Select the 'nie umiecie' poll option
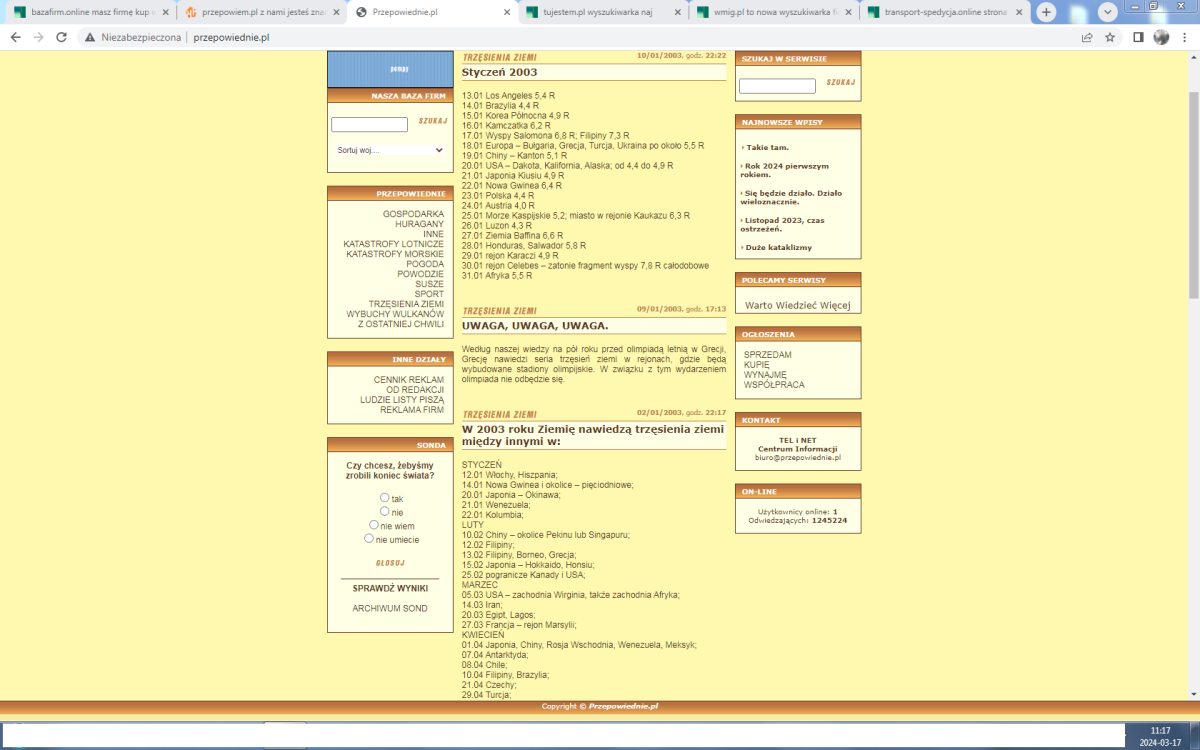The image size is (1200, 750). (x=369, y=538)
